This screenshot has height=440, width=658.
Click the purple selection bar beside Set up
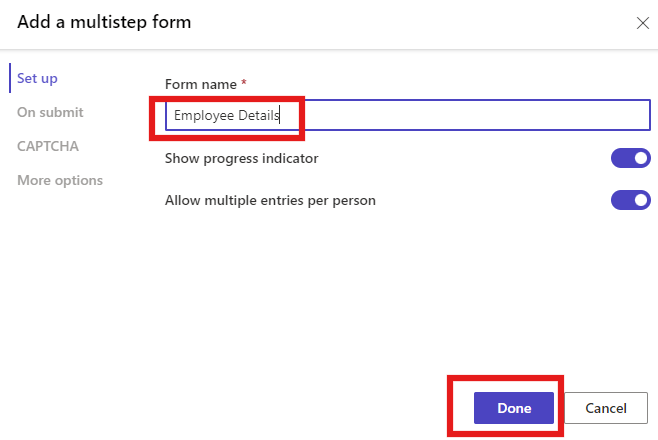pyautogui.click(x=10, y=78)
